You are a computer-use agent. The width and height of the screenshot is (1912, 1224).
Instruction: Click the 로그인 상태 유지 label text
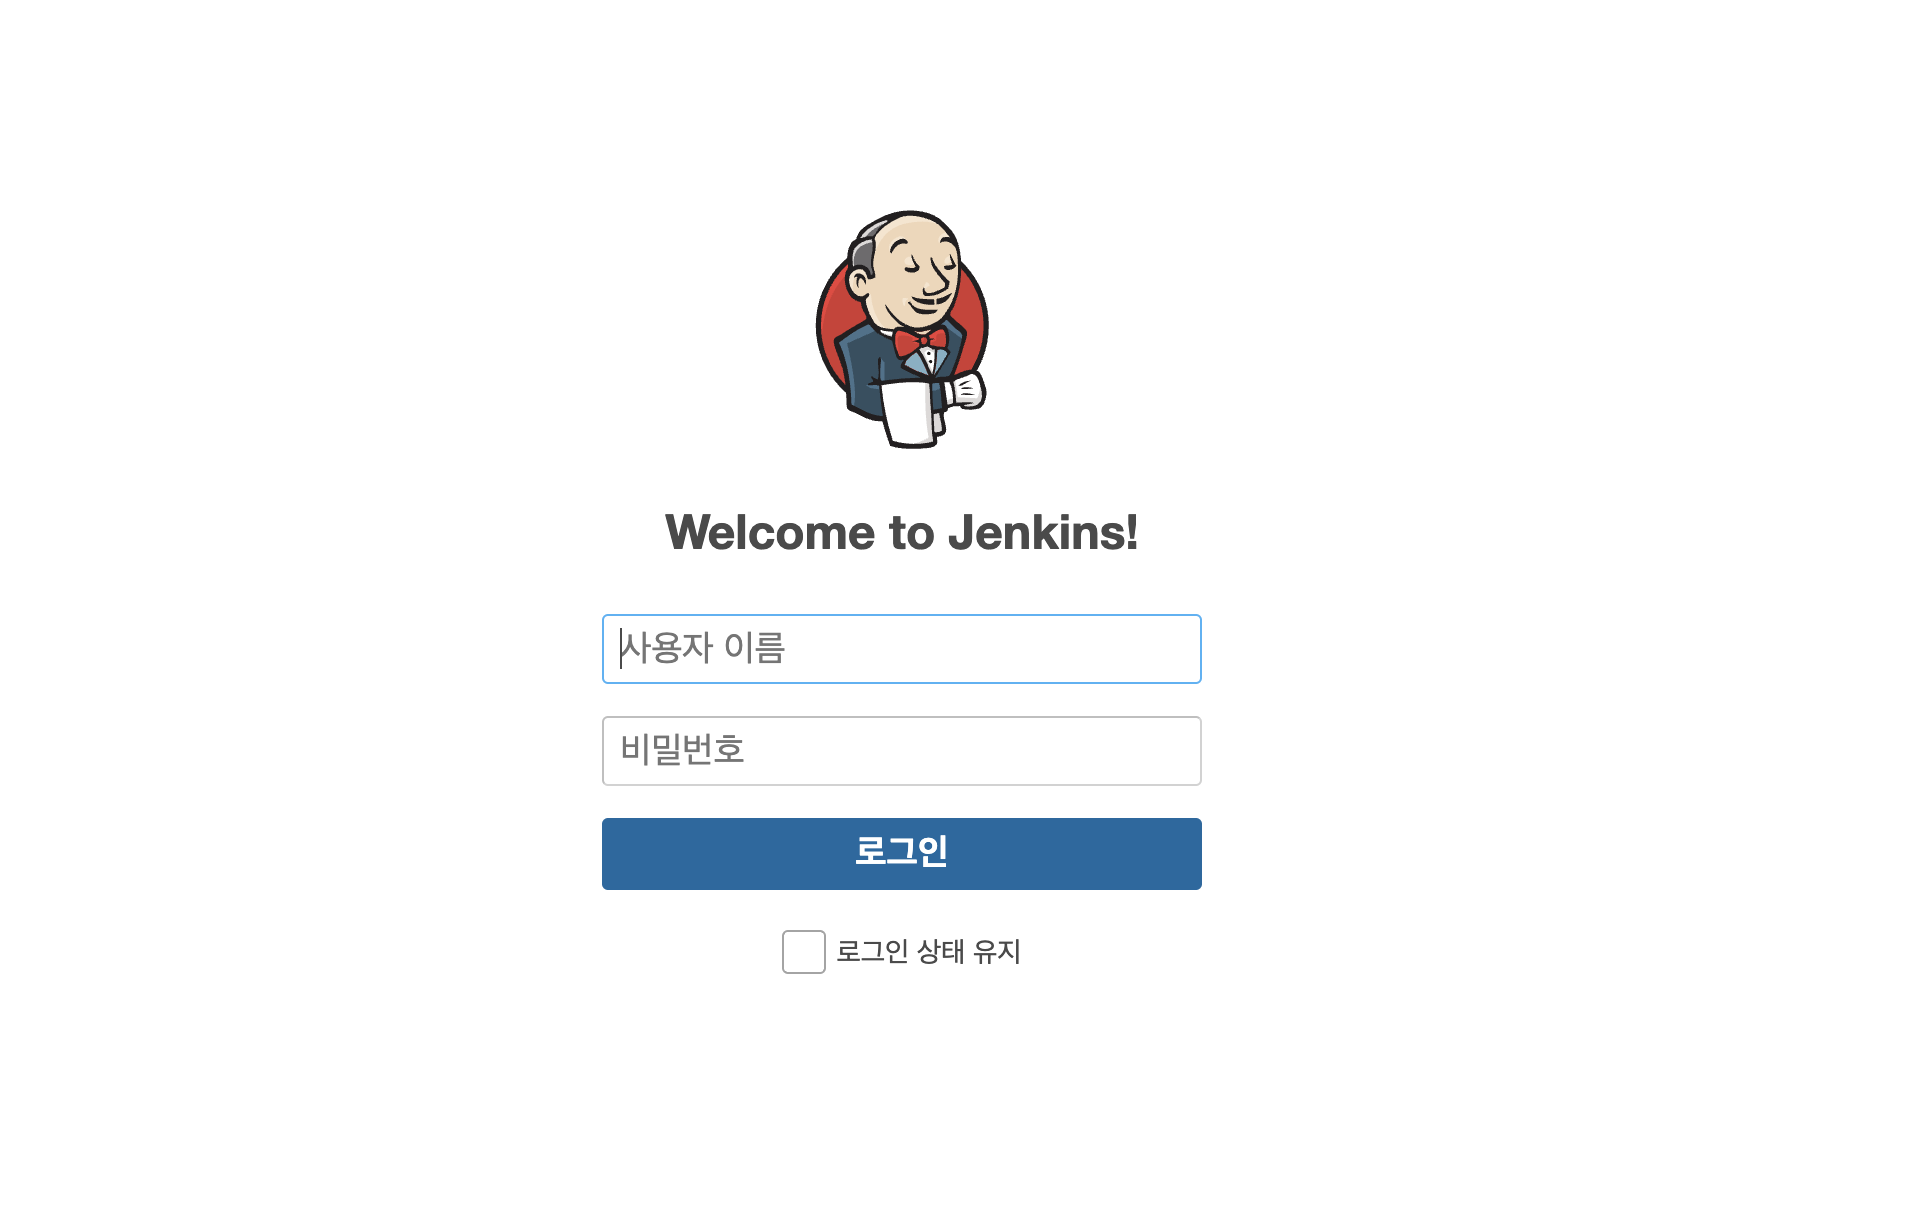[928, 951]
